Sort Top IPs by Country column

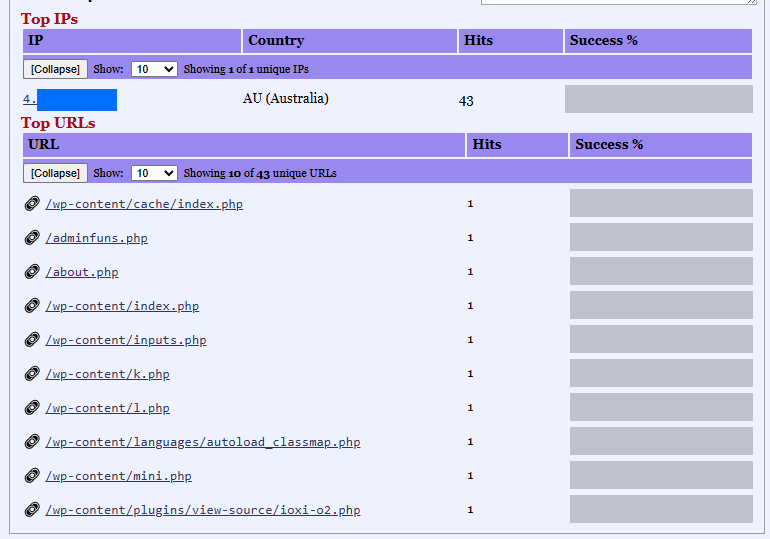[x=276, y=41]
